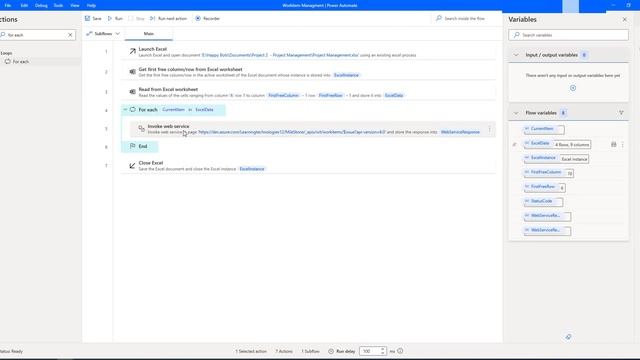Viewport: 640px width, 360px height.
Task: Increase Run delay with up stepper arrow
Action: pyautogui.click(x=382, y=349)
